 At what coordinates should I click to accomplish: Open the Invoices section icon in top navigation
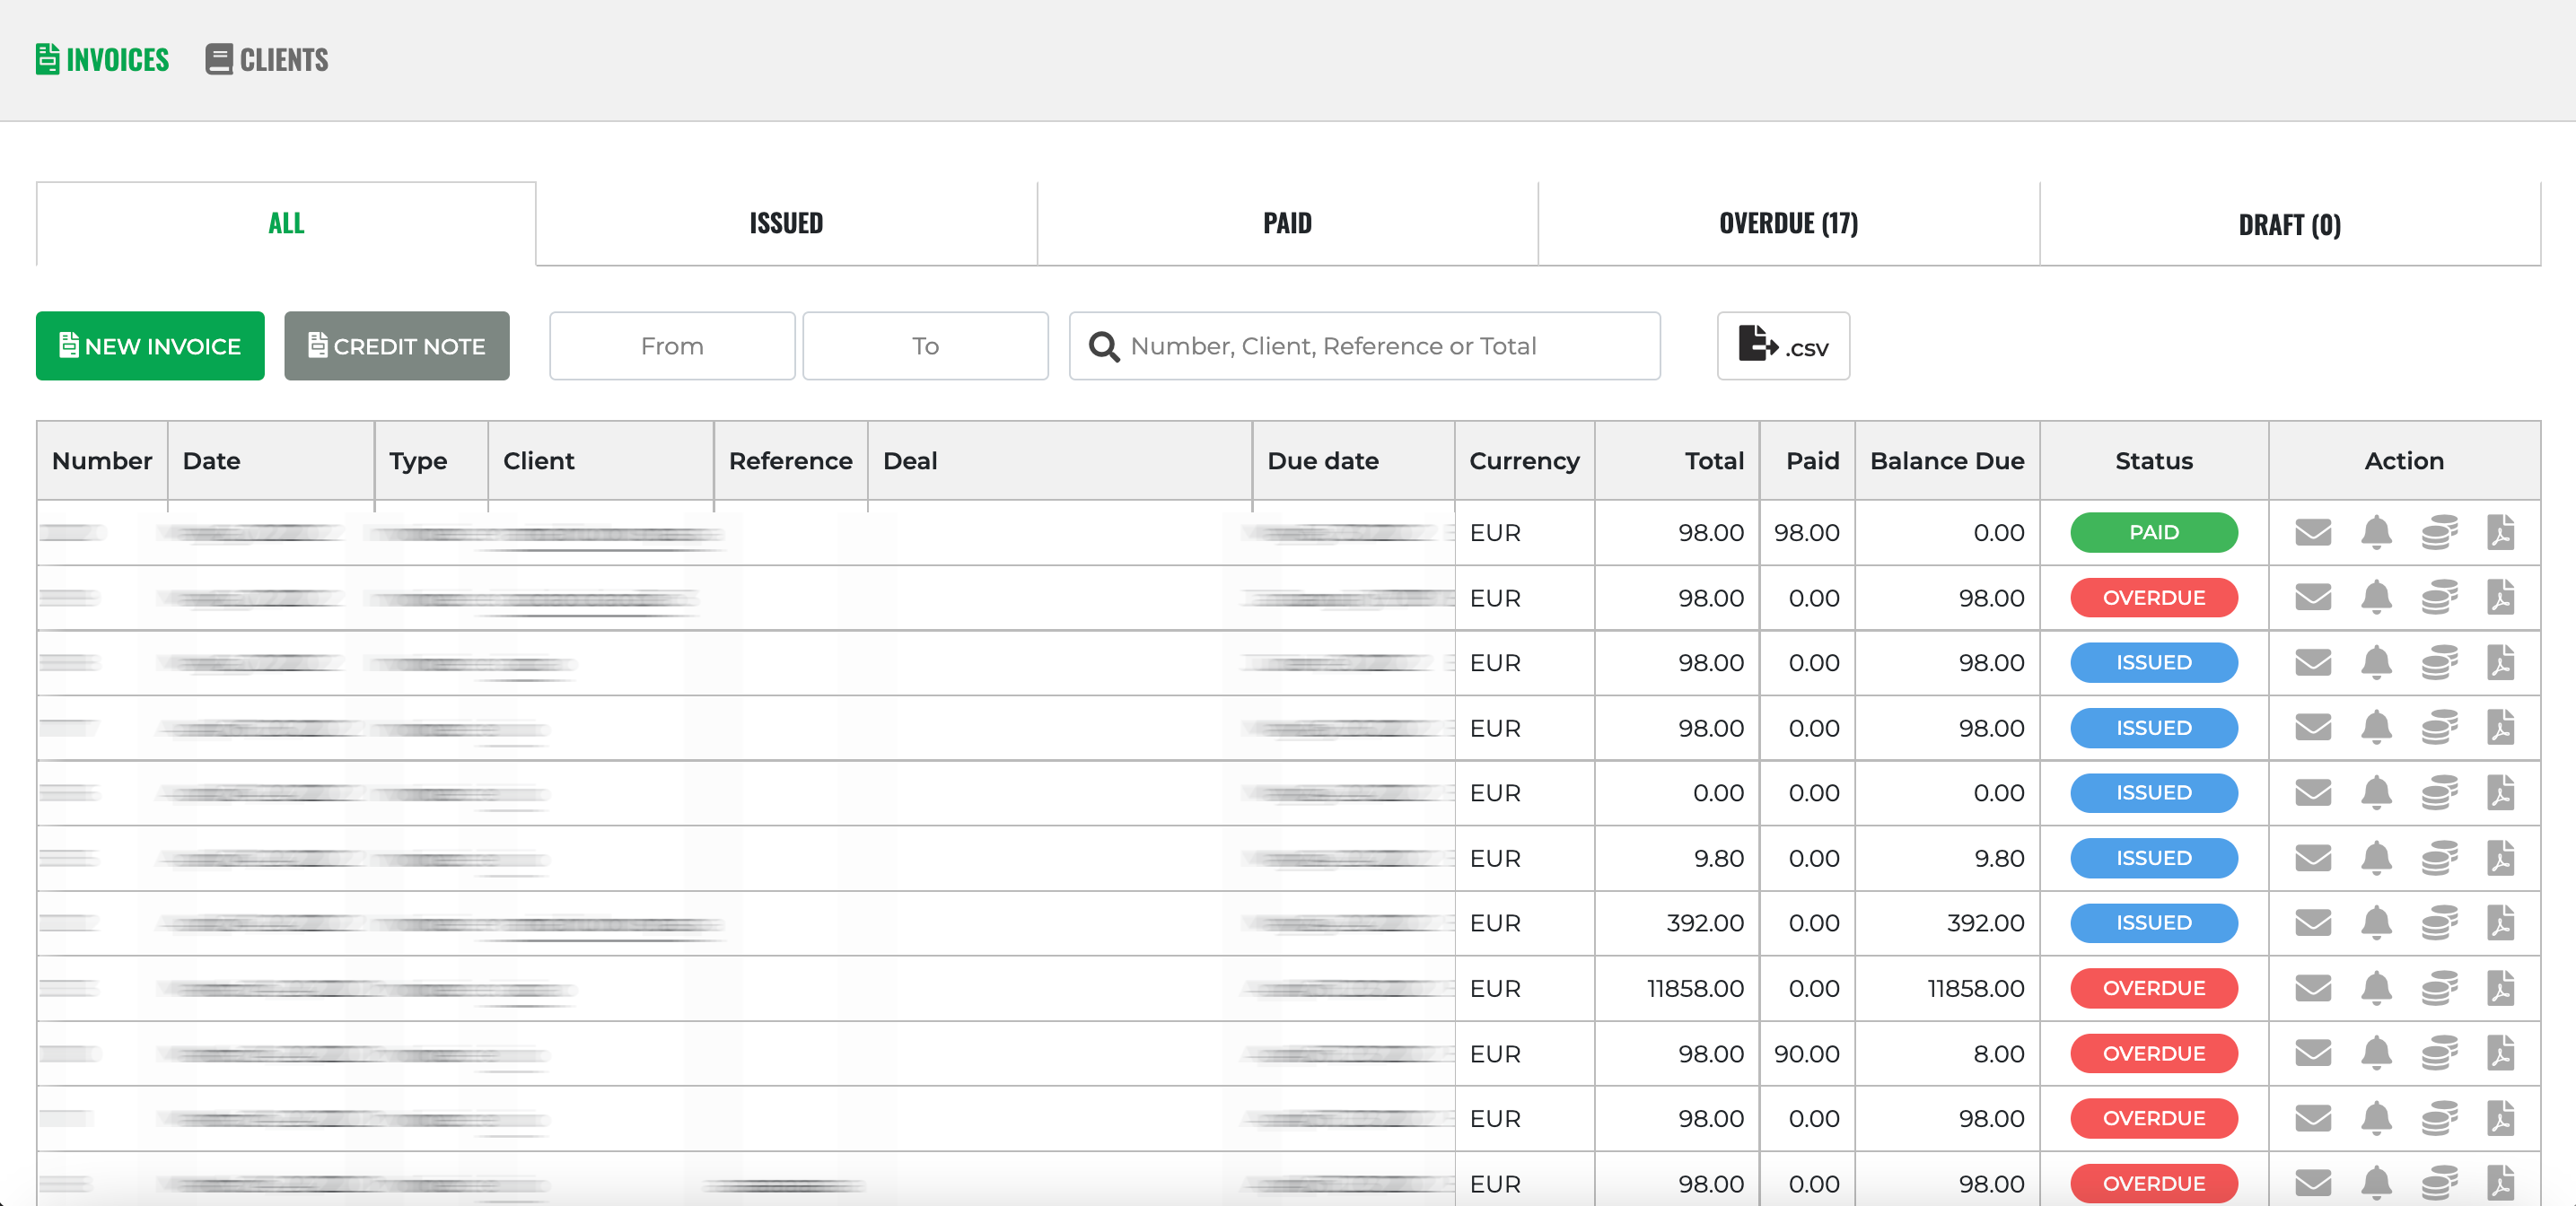click(47, 58)
